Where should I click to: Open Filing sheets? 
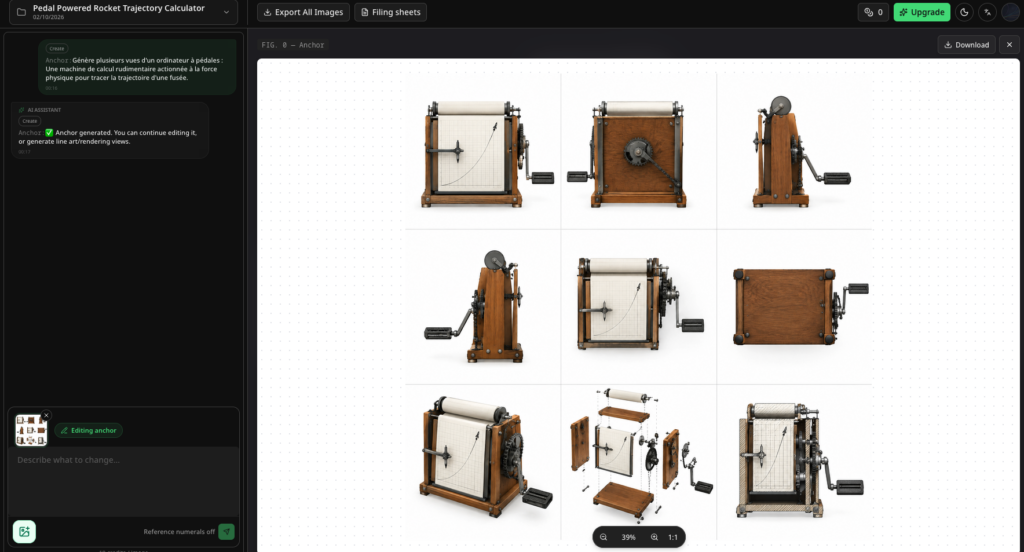click(391, 12)
